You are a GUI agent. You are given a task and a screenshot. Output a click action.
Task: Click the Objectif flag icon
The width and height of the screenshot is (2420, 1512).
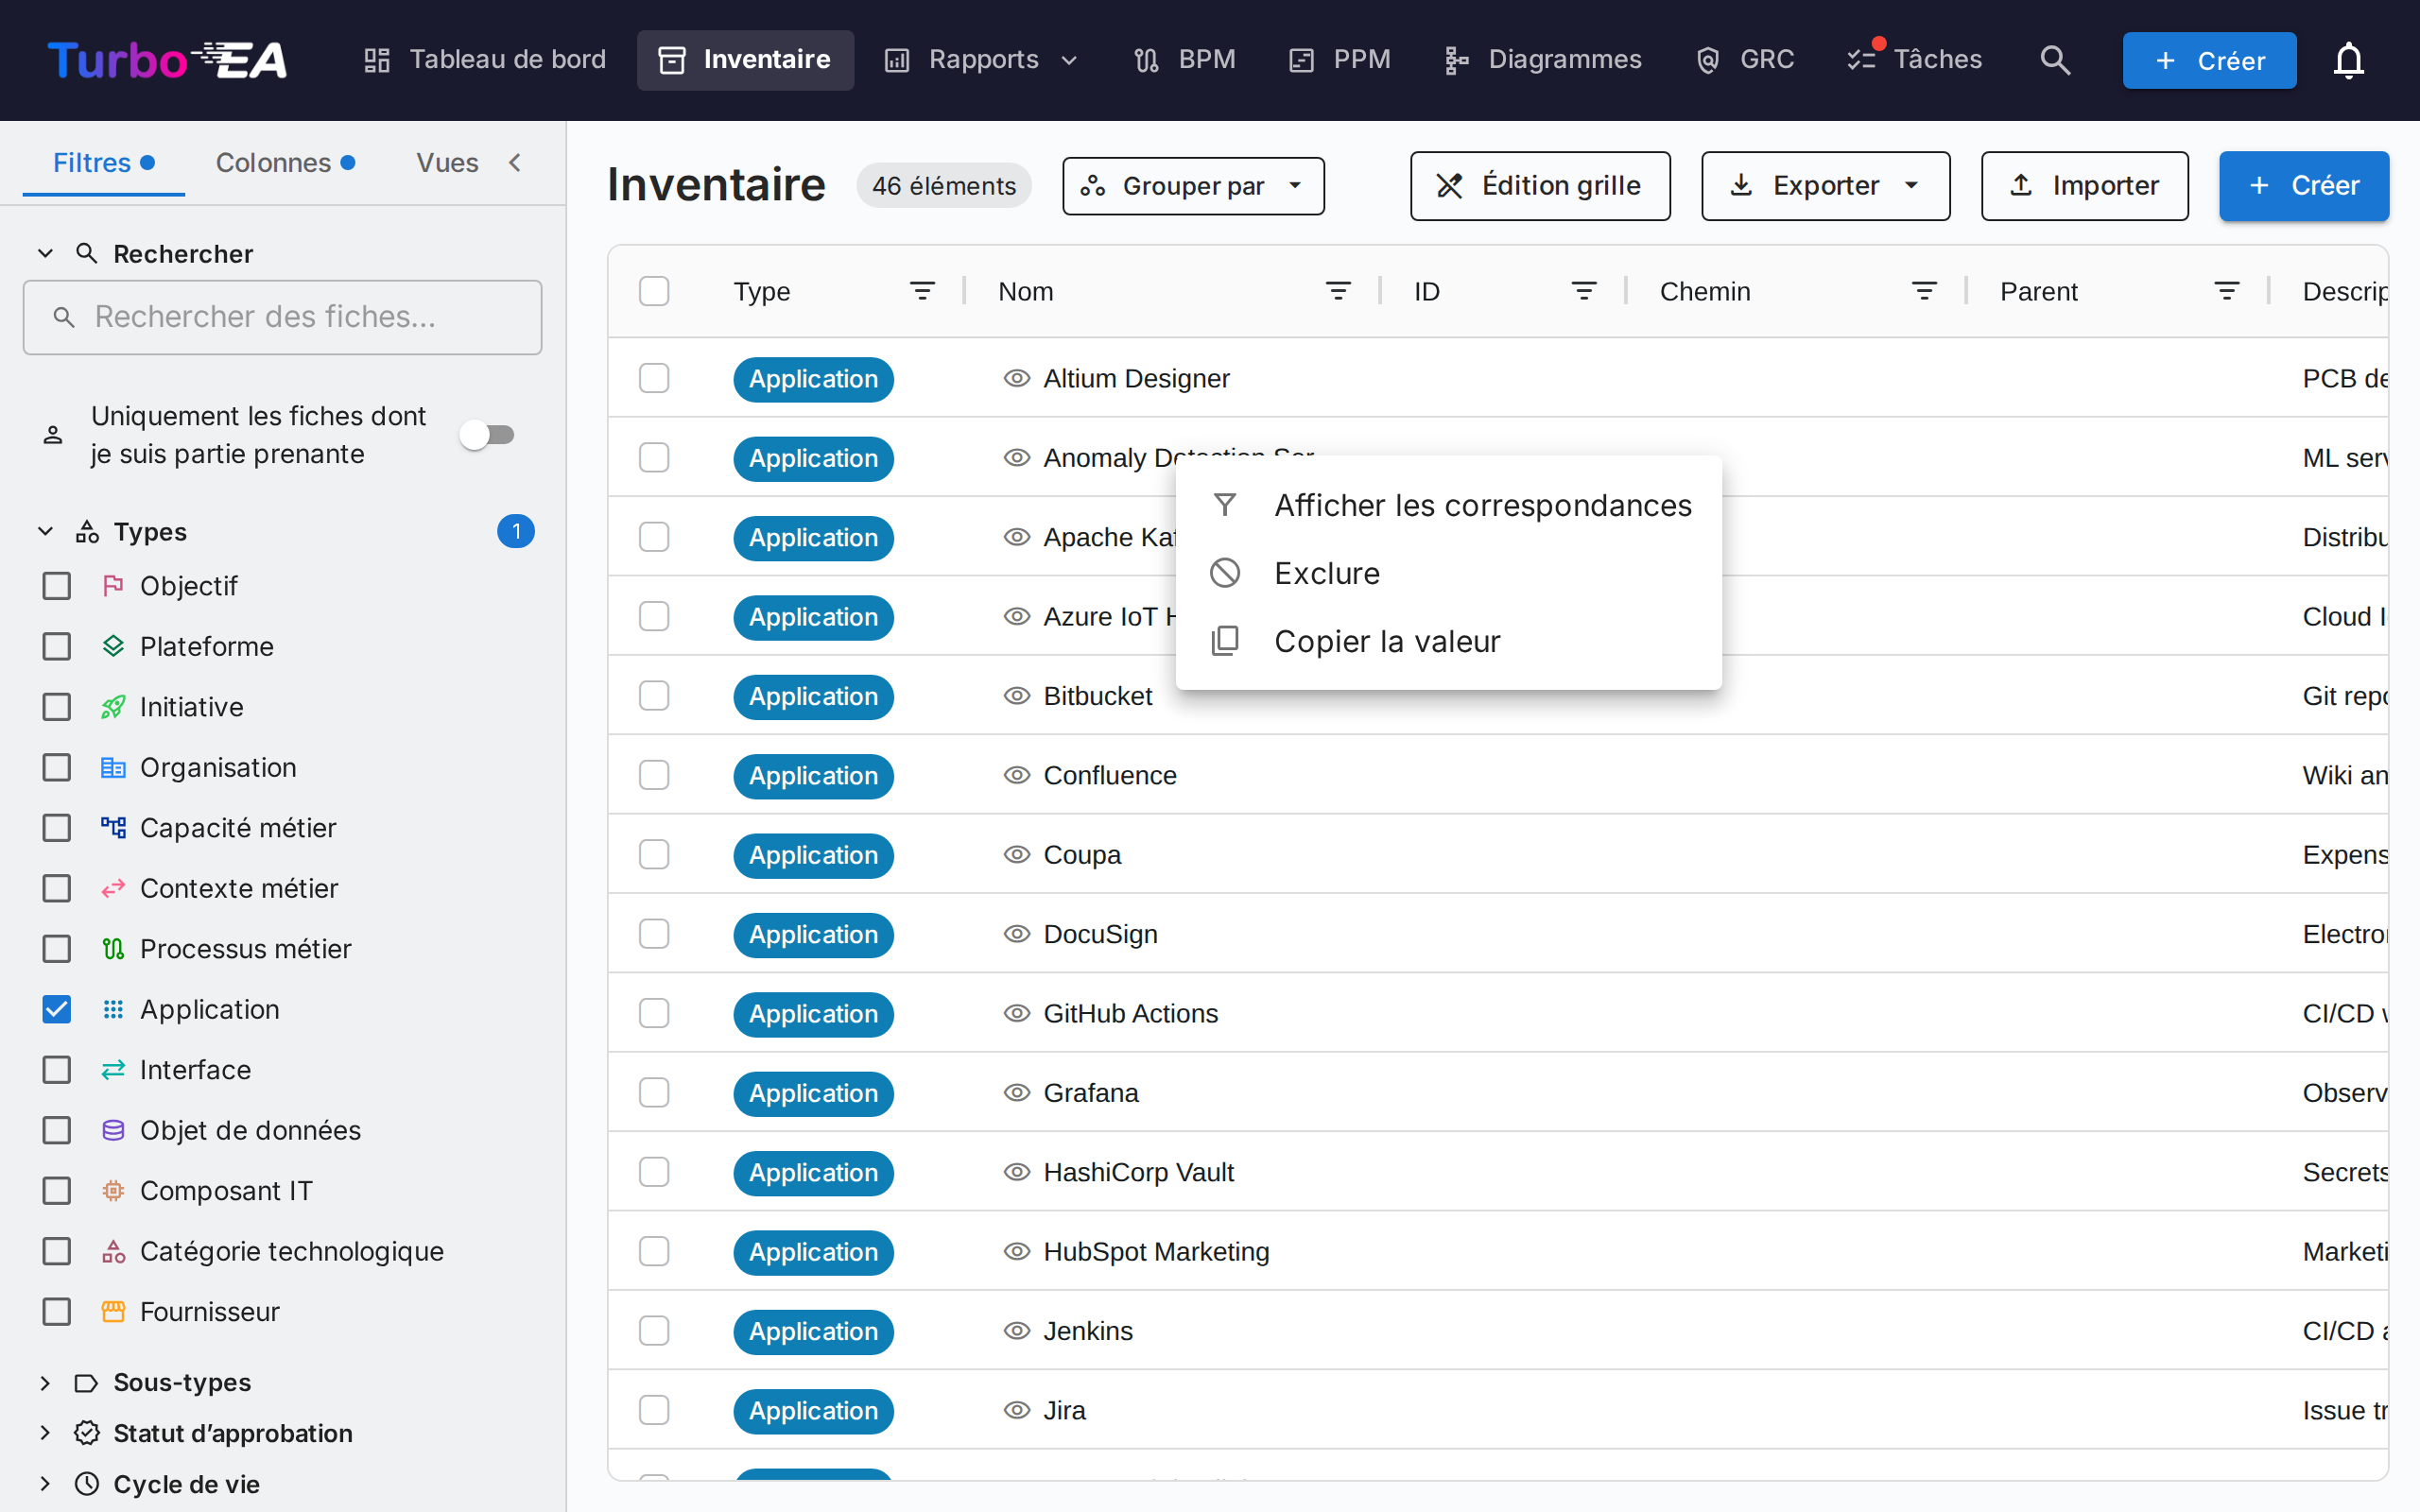pos(113,586)
